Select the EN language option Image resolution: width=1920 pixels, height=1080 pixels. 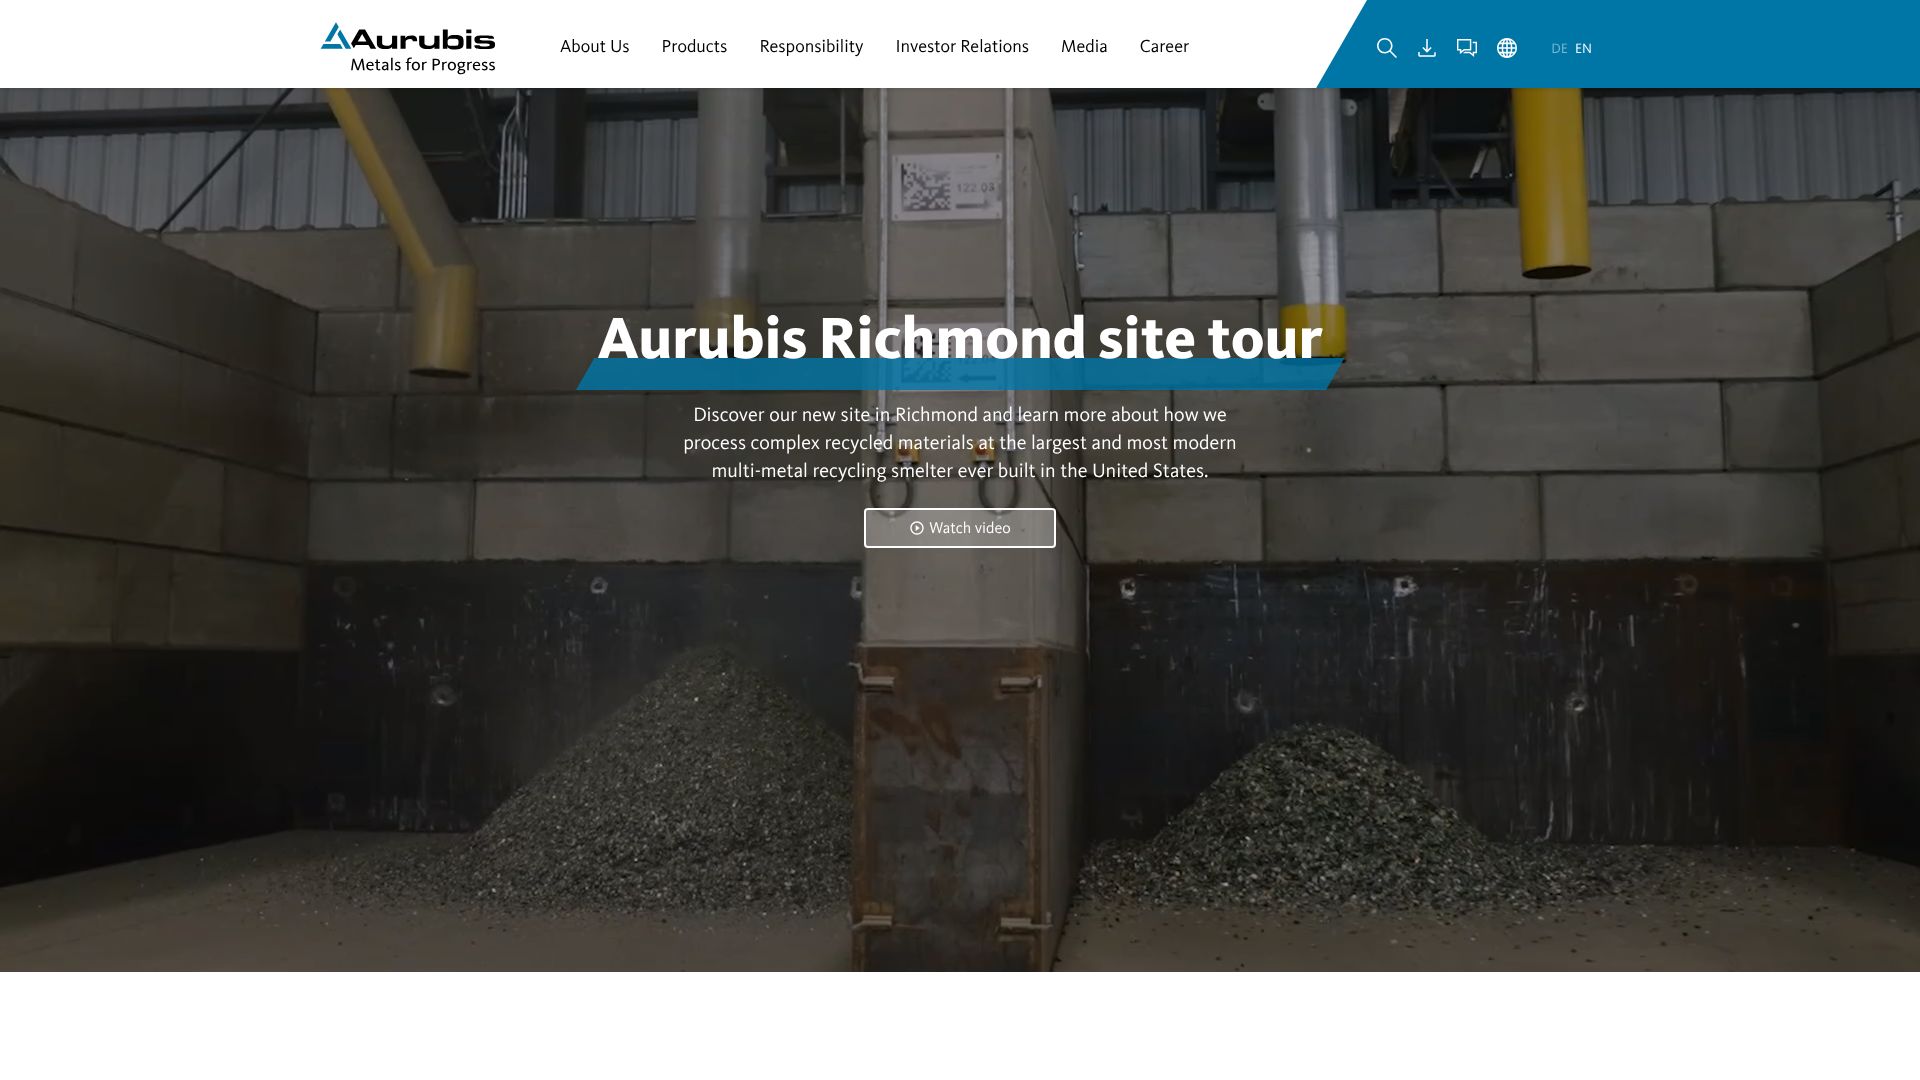[x=1583, y=48]
